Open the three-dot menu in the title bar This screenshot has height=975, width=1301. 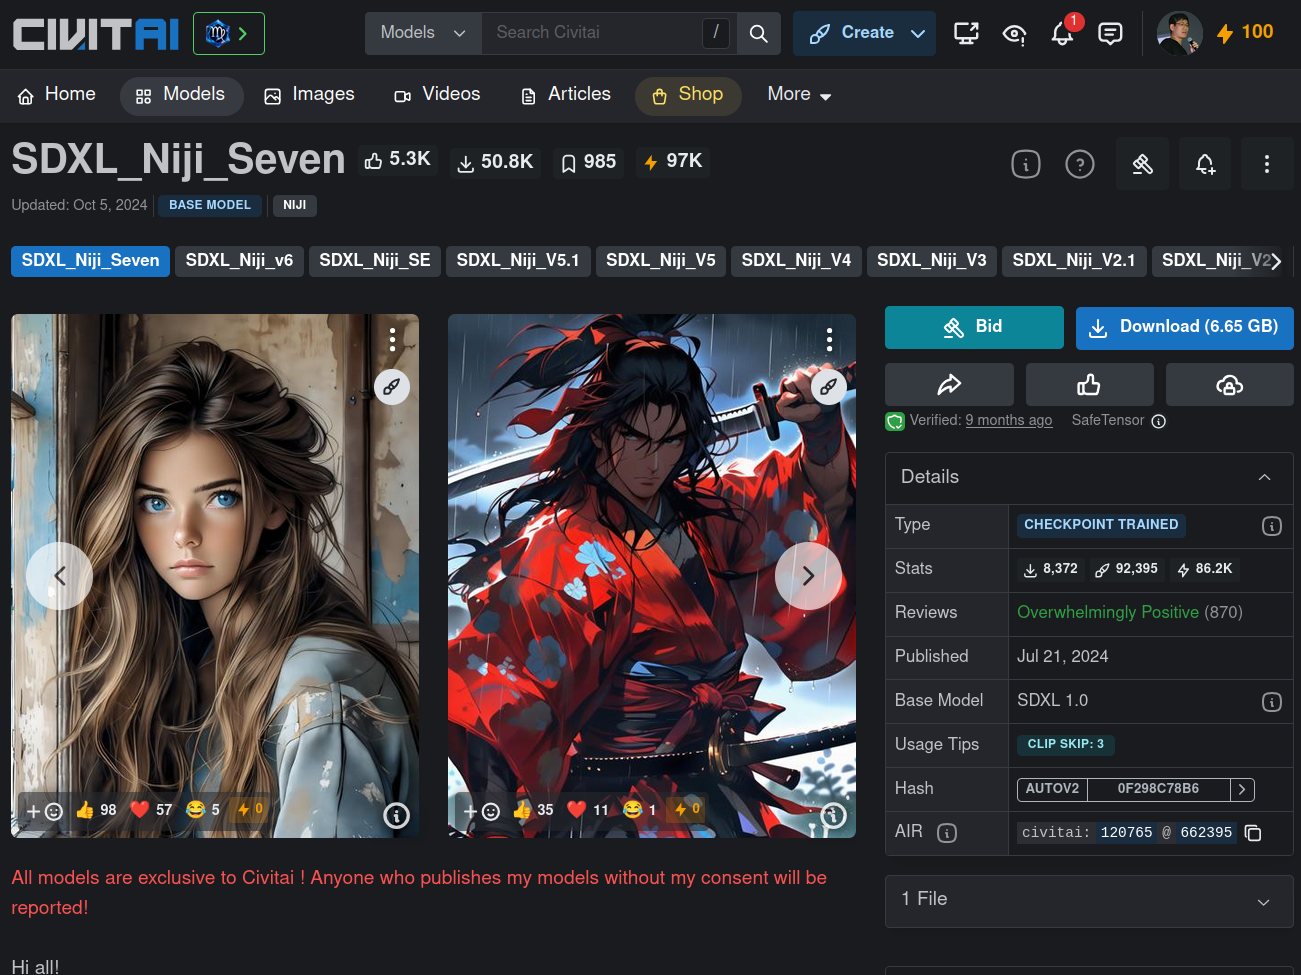1266,164
